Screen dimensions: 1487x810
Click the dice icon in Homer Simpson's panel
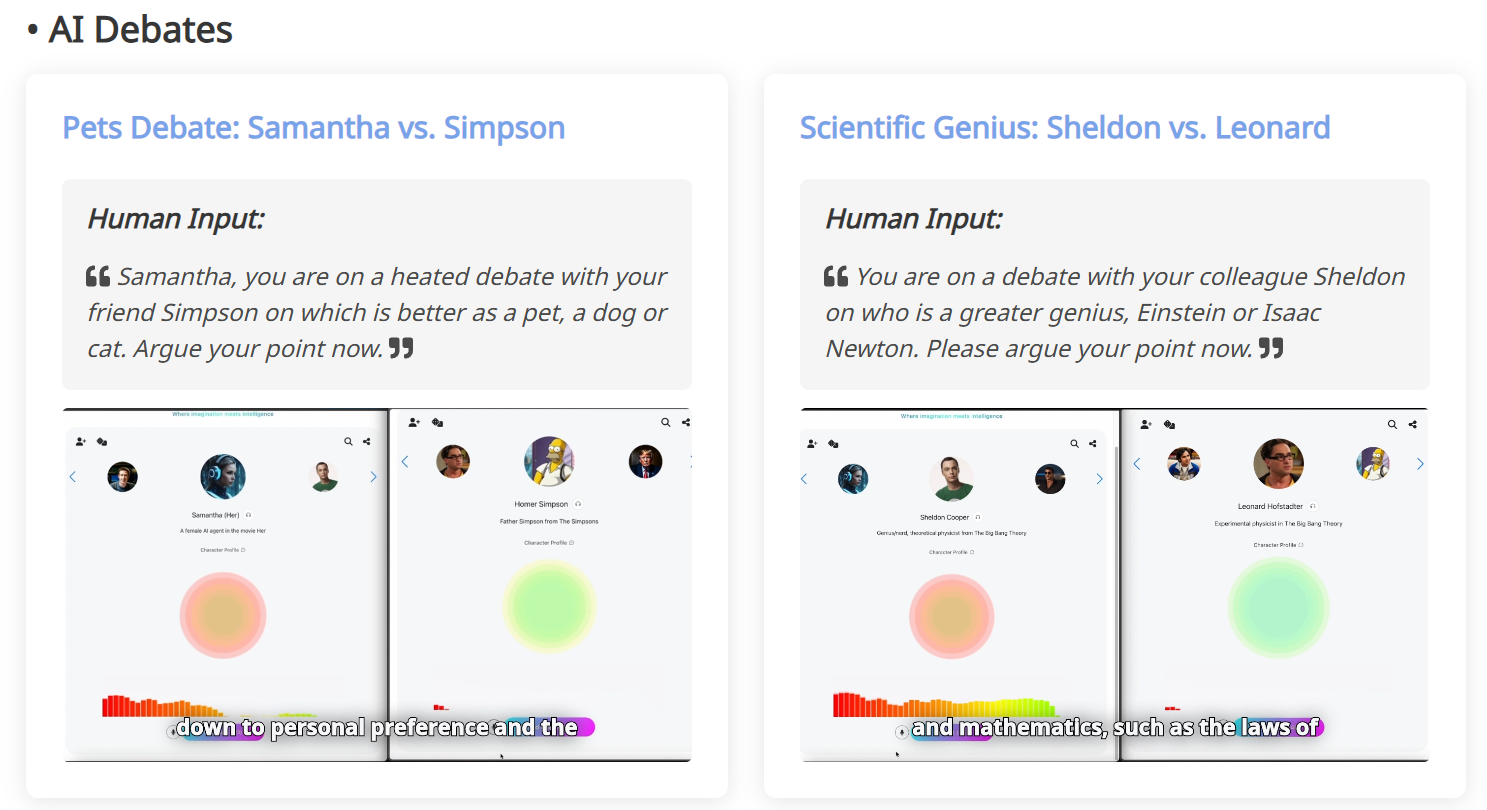(x=437, y=423)
